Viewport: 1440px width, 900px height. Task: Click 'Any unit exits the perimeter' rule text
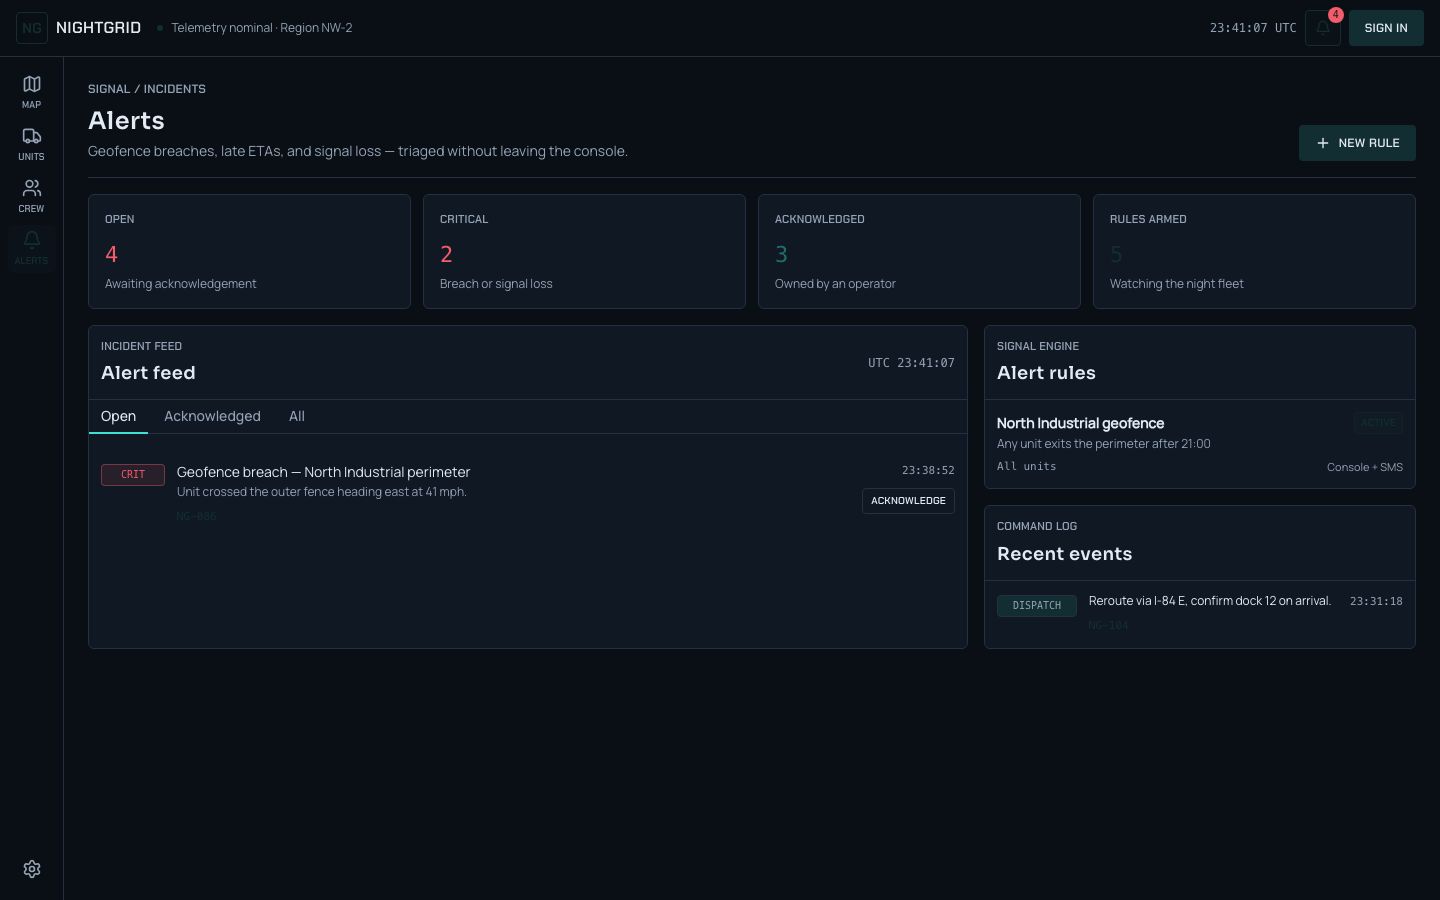[1103, 444]
